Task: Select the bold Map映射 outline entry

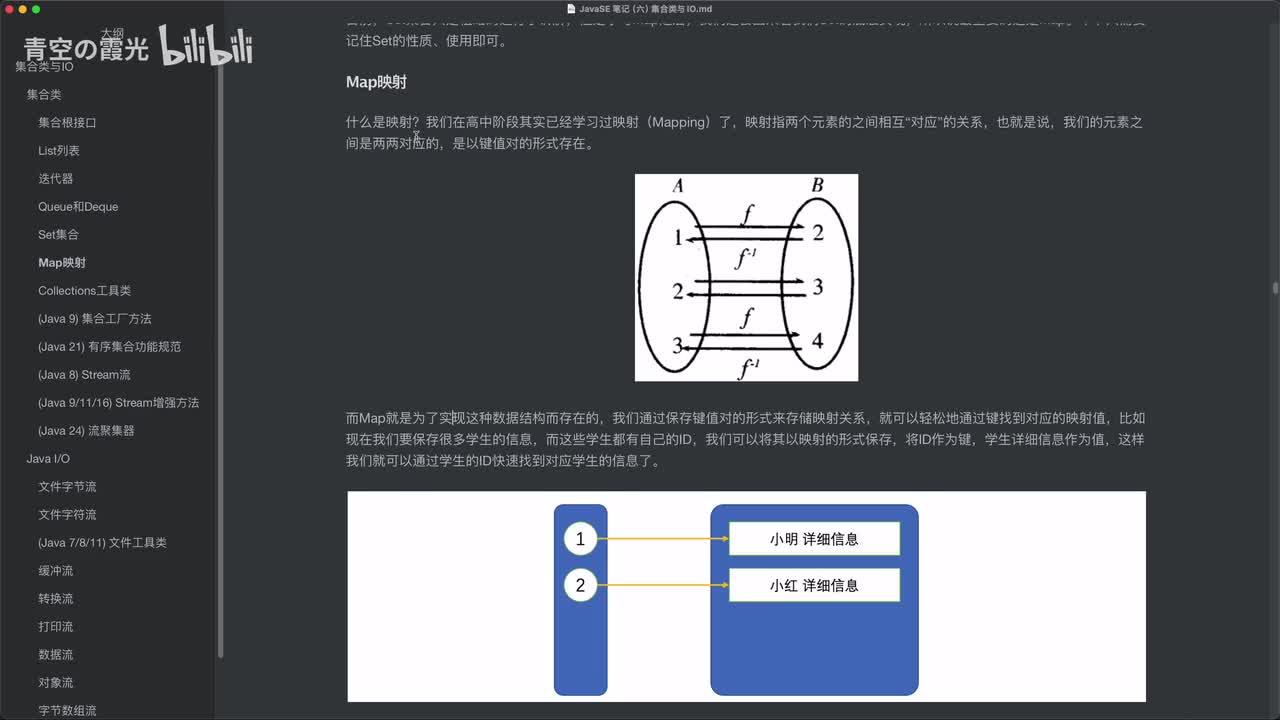Action: pos(62,262)
